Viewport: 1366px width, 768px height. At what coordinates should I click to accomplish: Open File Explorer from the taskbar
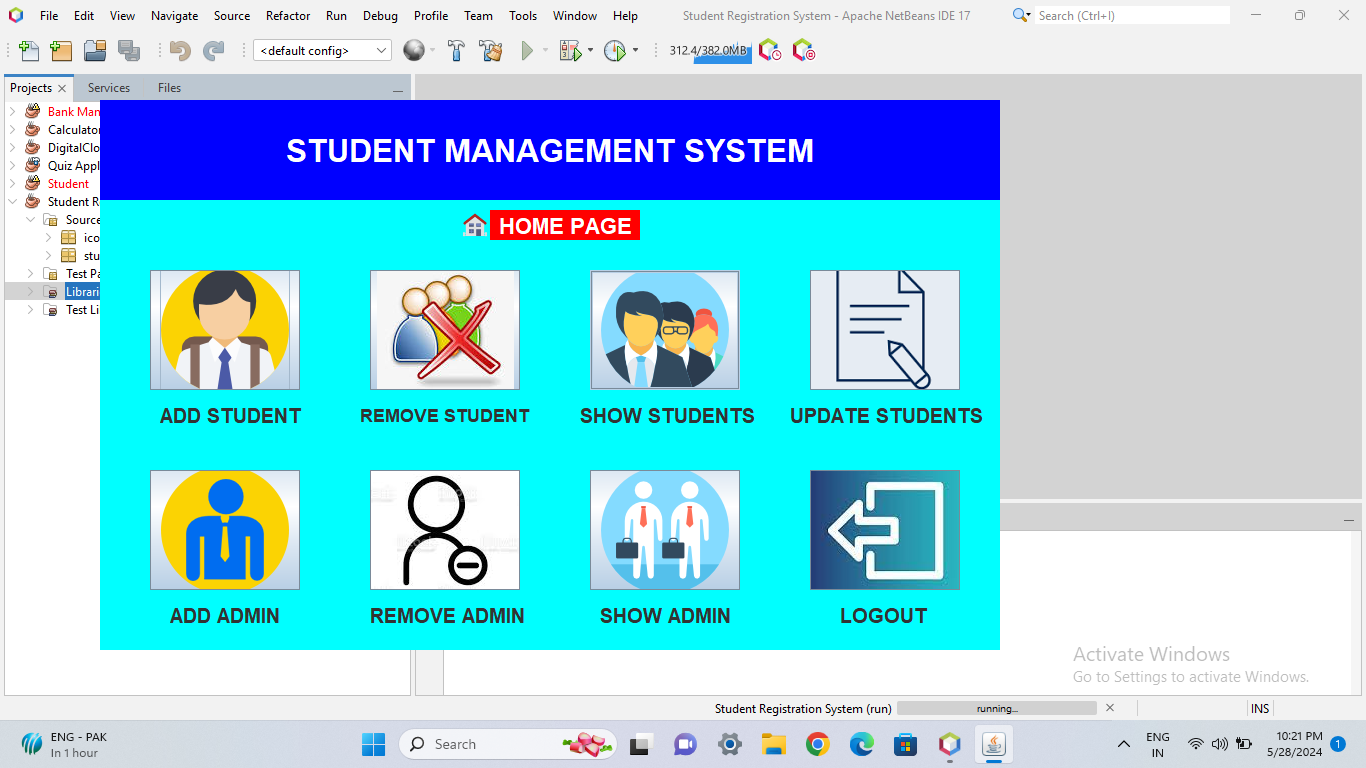coord(774,744)
